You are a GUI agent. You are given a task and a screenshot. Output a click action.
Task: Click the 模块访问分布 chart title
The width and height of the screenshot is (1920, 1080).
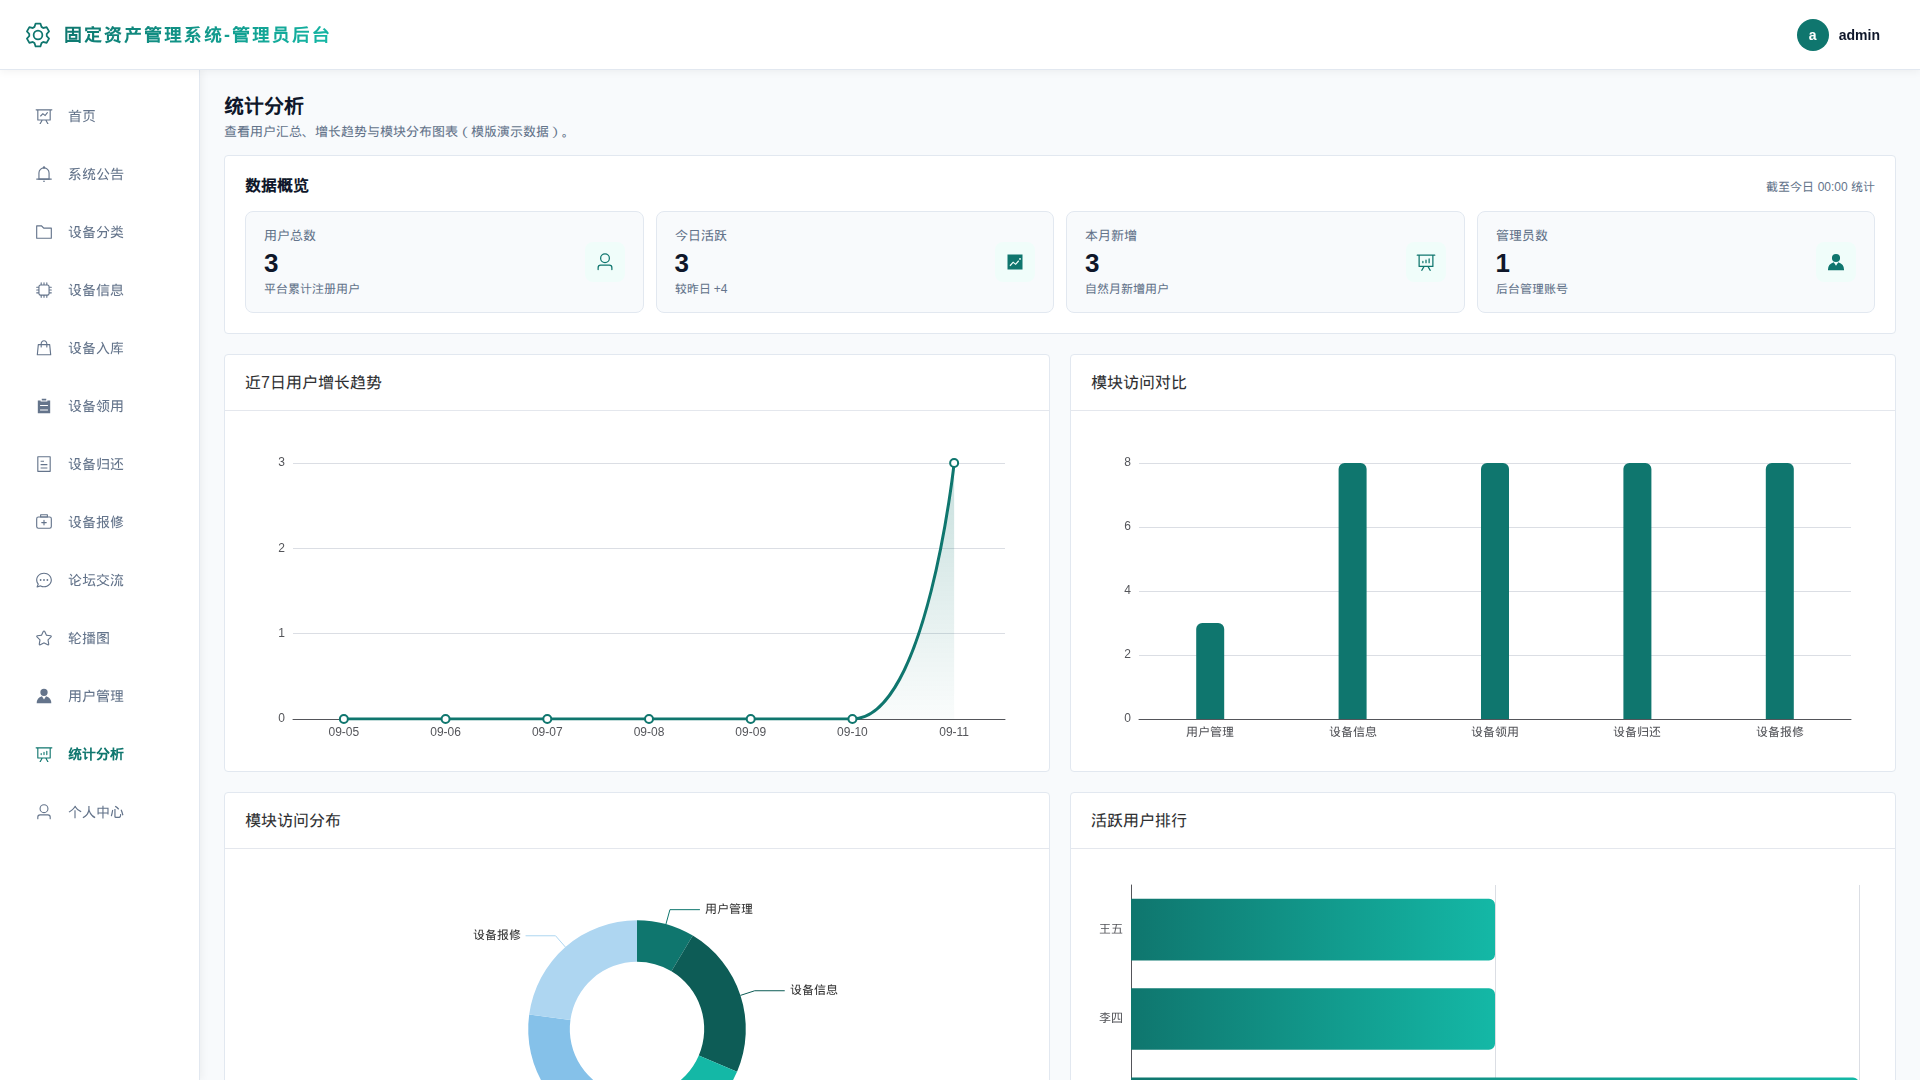[x=293, y=821]
